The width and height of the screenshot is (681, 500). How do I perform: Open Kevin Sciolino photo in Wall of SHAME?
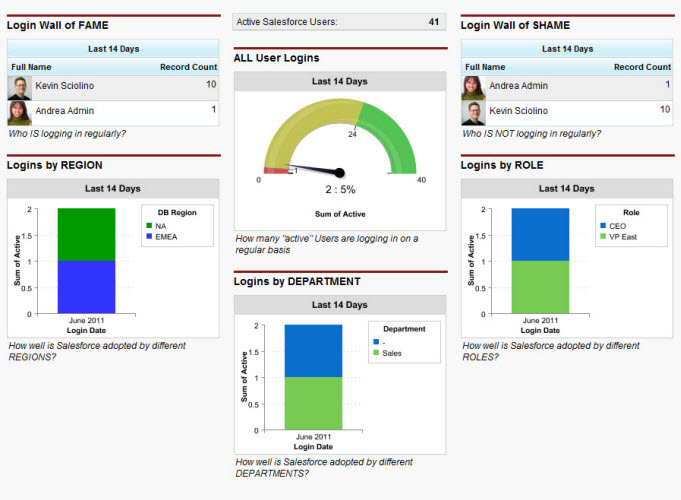(x=473, y=113)
